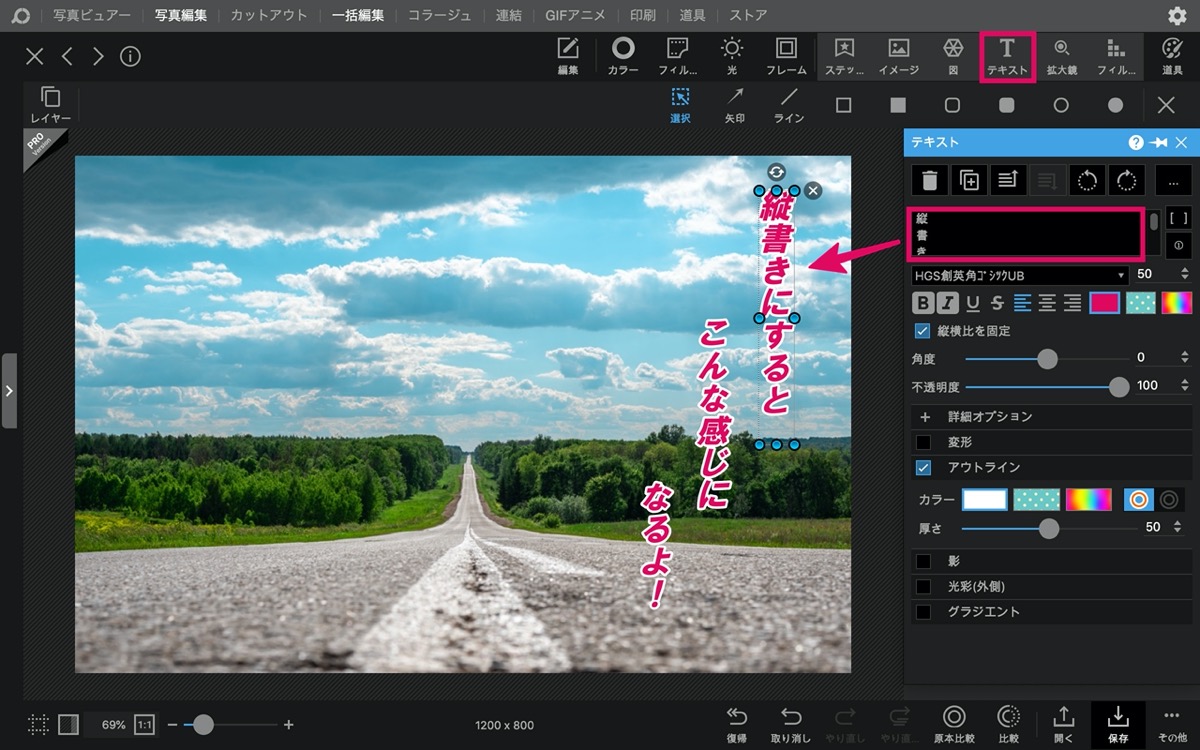Open the 道具 palette tools

[x=1172, y=56]
